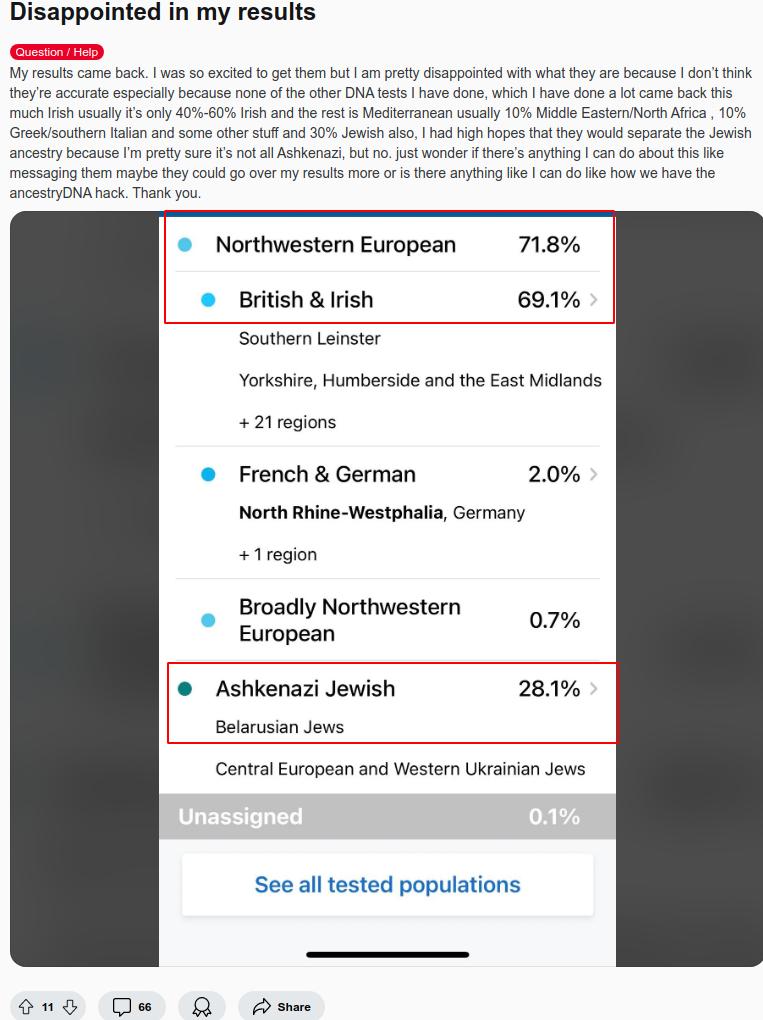
Task: Click See all tested populations
Action: (387, 885)
